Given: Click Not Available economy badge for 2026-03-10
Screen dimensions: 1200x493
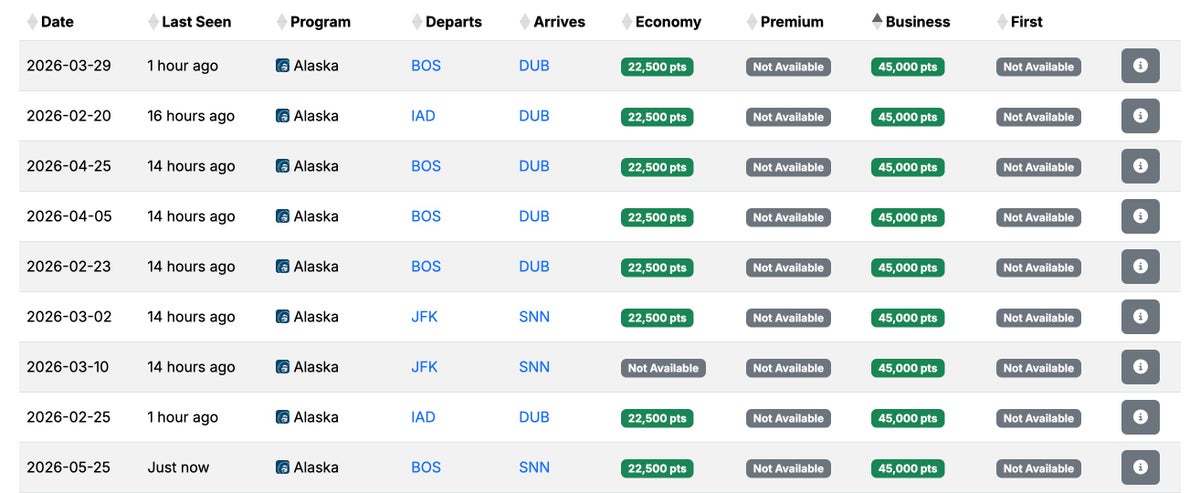Looking at the screenshot, I should [x=663, y=368].
